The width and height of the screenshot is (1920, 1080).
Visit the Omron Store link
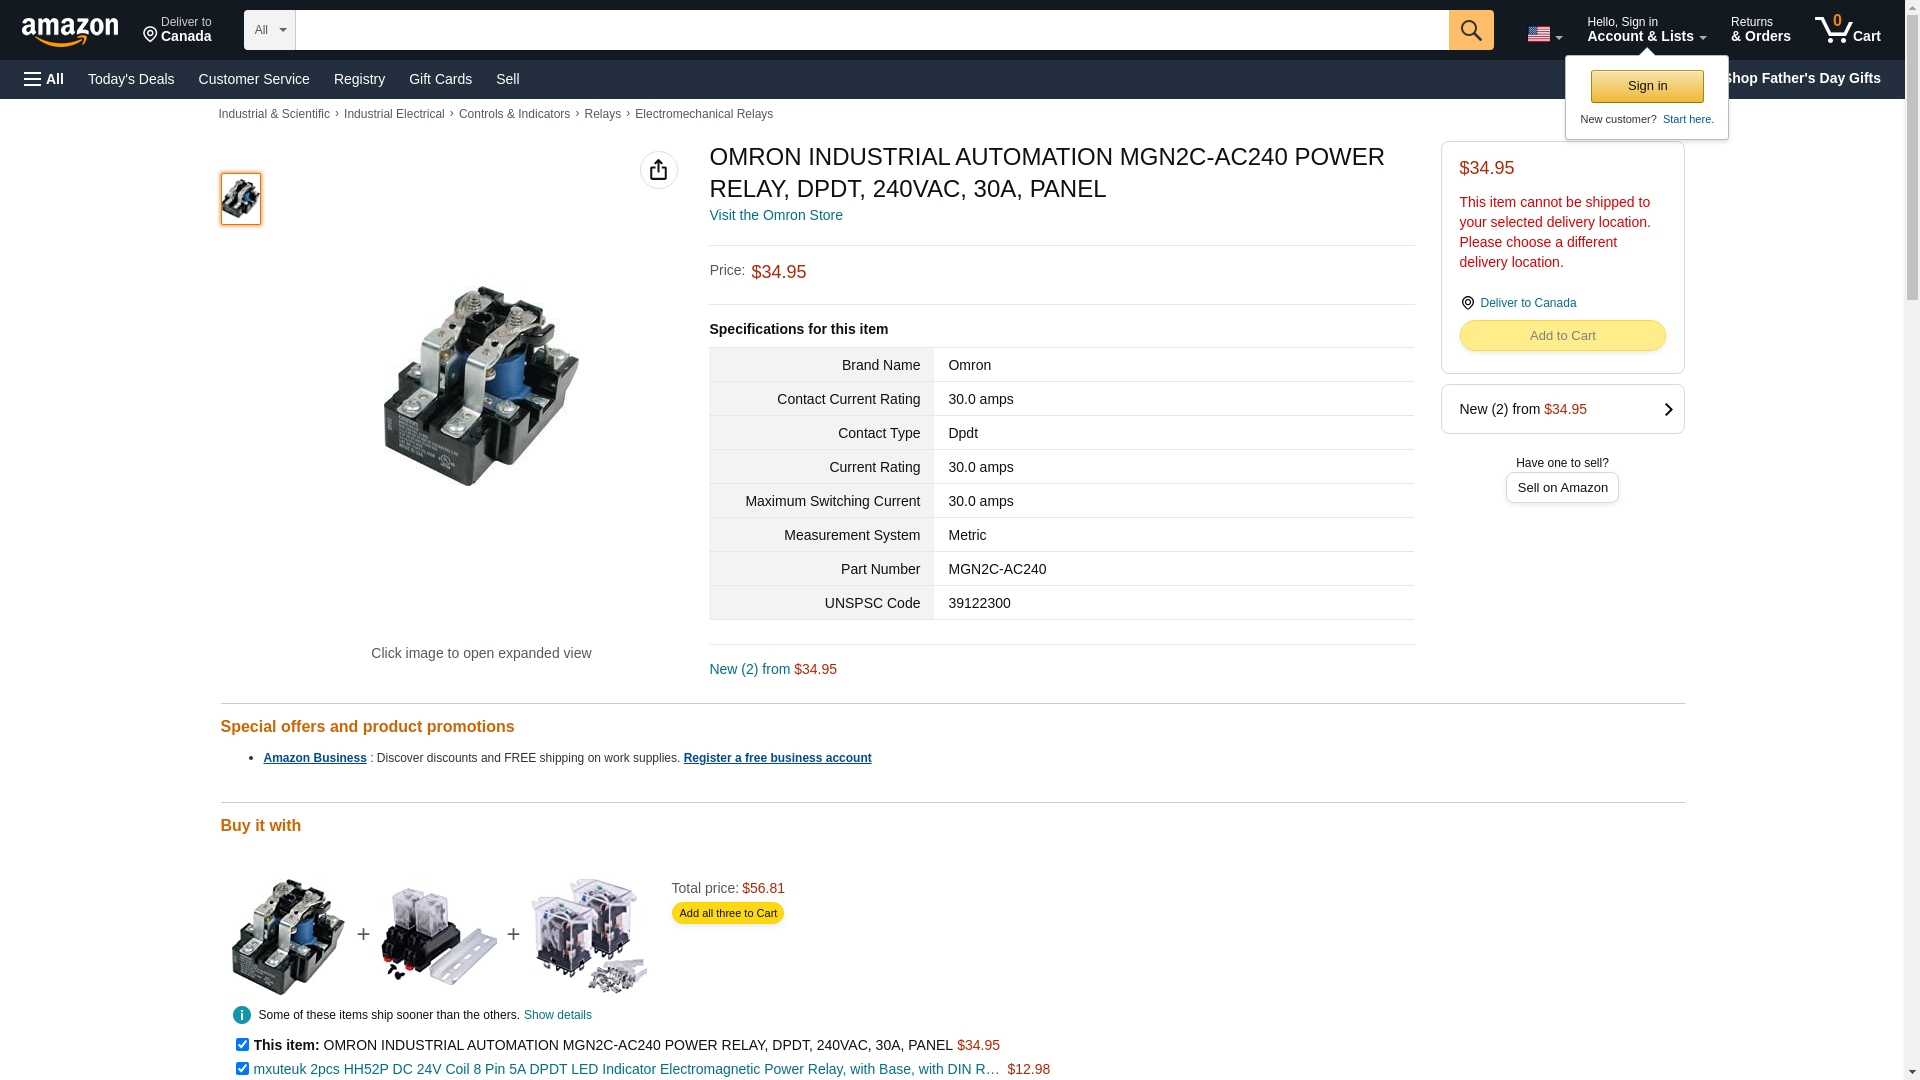point(776,215)
